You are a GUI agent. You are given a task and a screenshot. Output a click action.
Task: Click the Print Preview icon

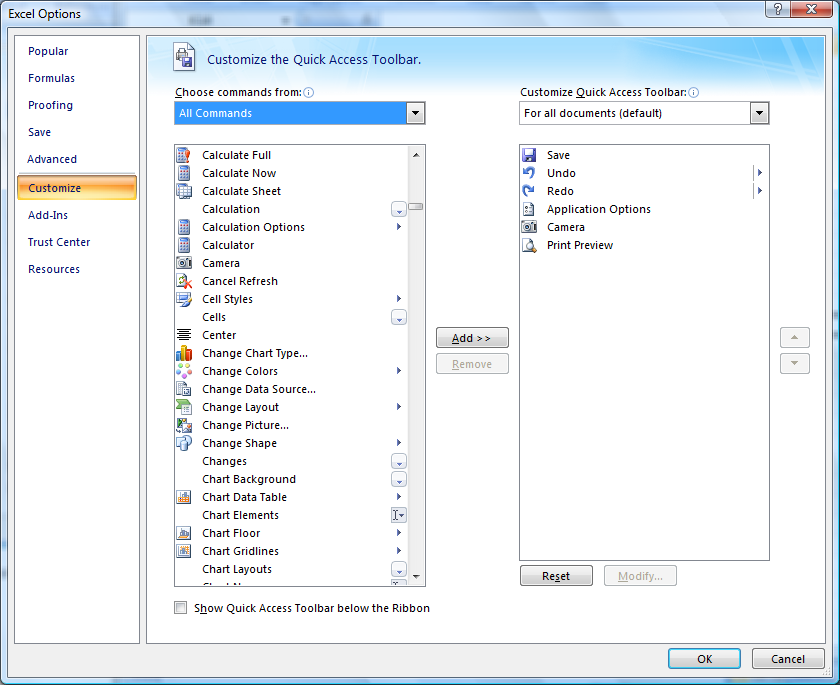[529, 245]
